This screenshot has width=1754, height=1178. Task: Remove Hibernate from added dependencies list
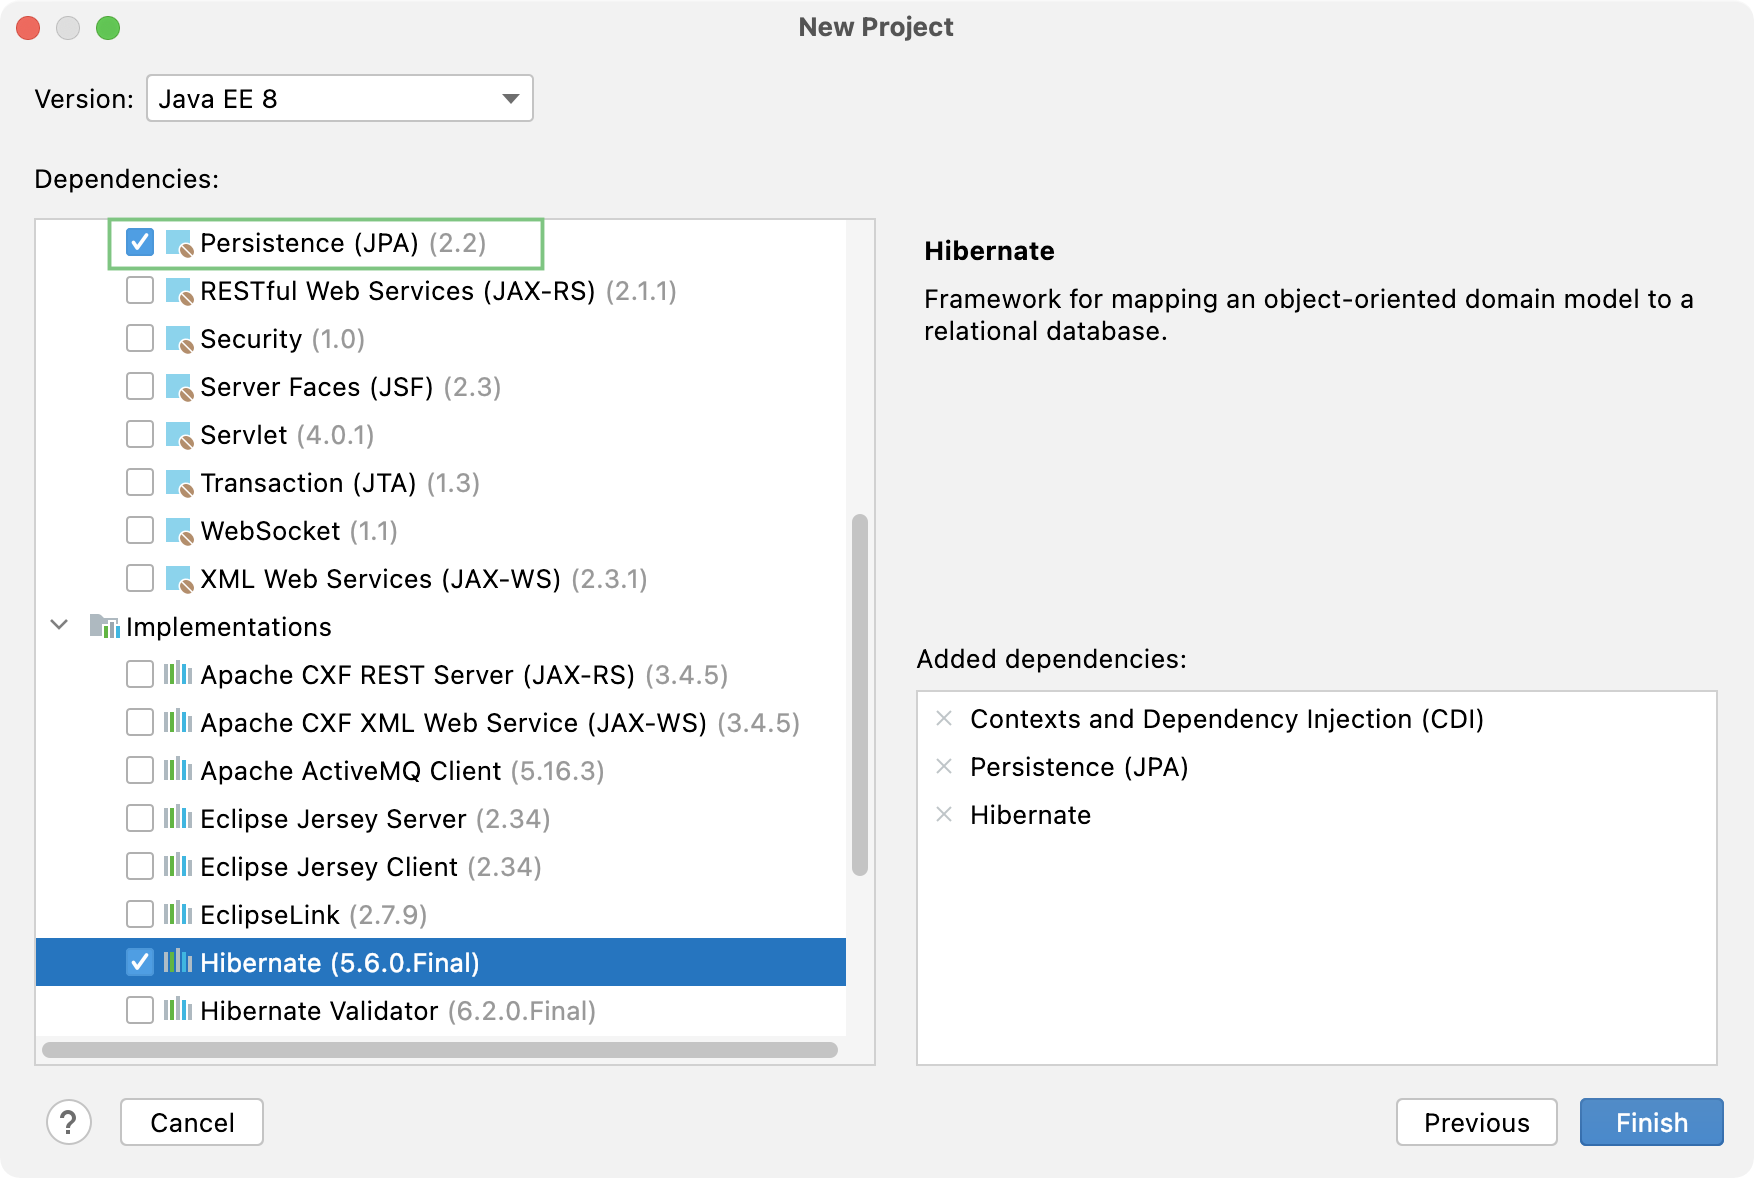[944, 814]
